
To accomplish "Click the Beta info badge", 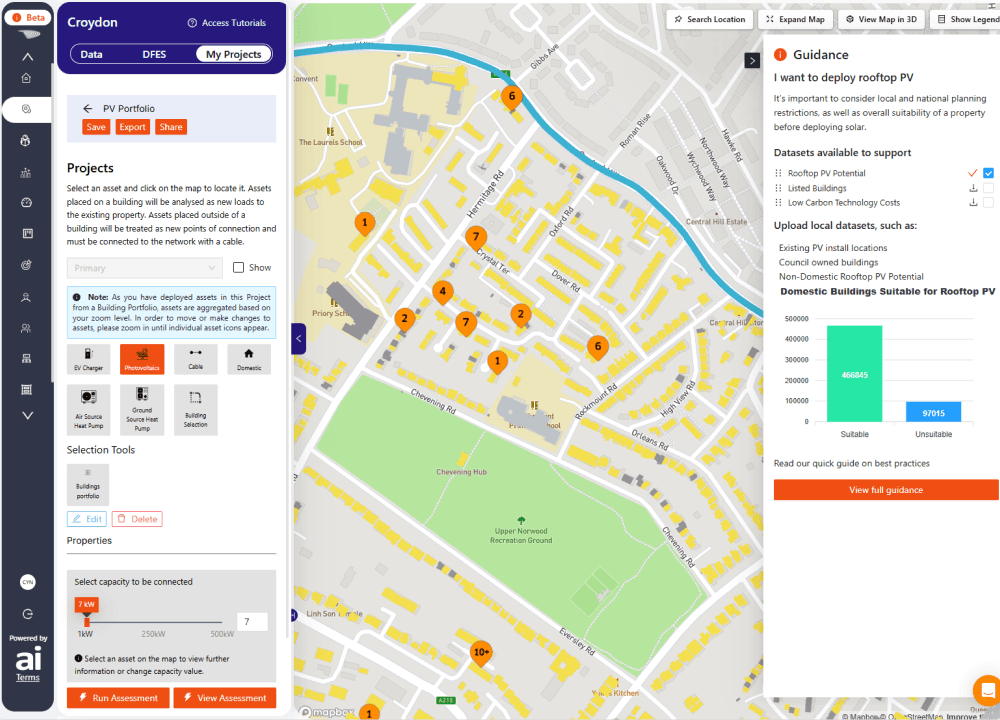I will click(28, 17).
